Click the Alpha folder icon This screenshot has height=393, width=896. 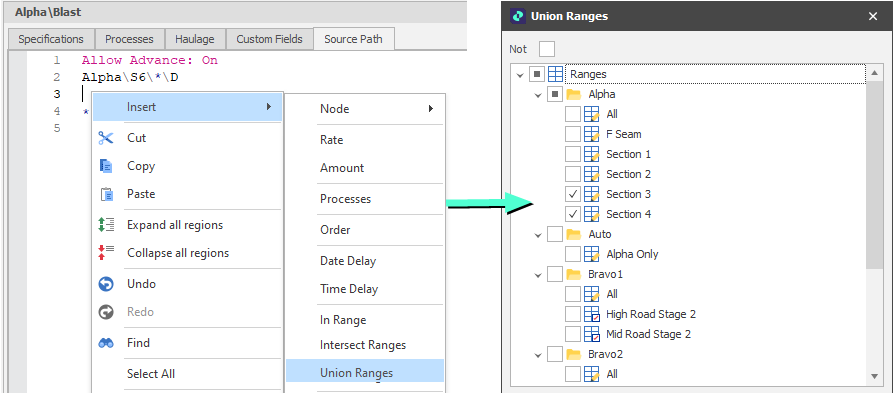[x=573, y=94]
